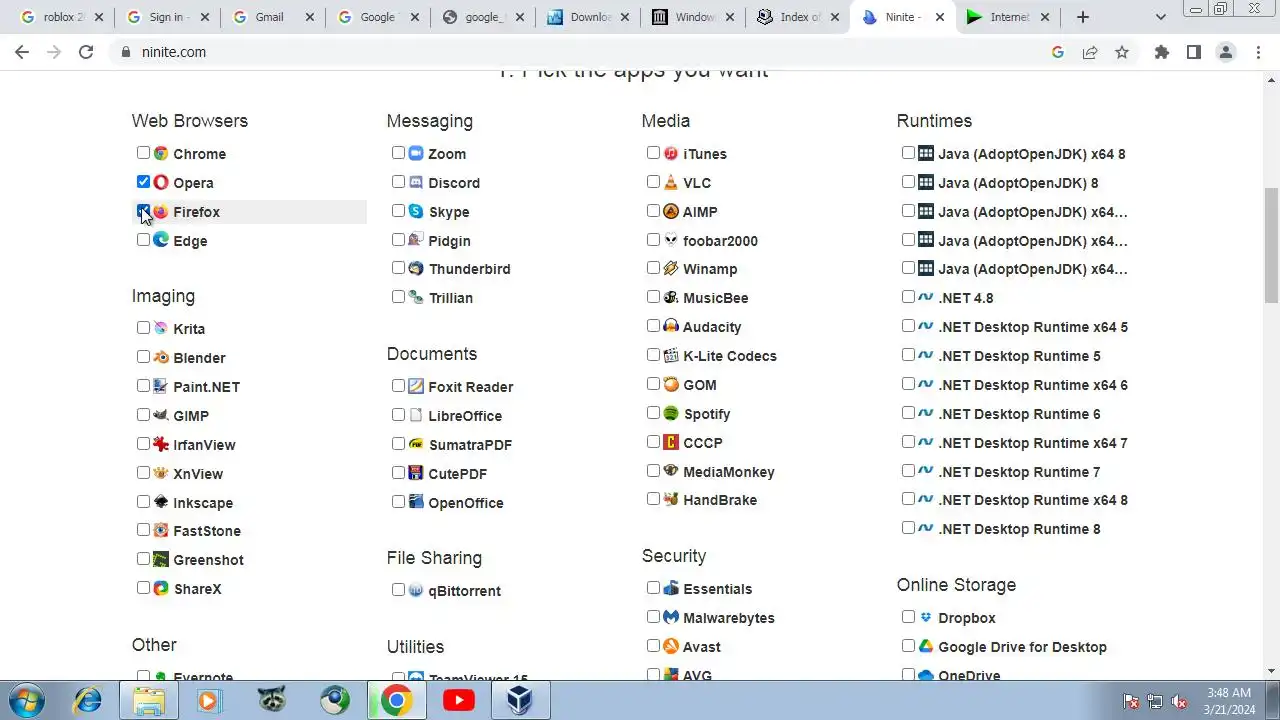This screenshot has width=1280, height=720.
Task: Click the Spotify icon
Action: (671, 413)
